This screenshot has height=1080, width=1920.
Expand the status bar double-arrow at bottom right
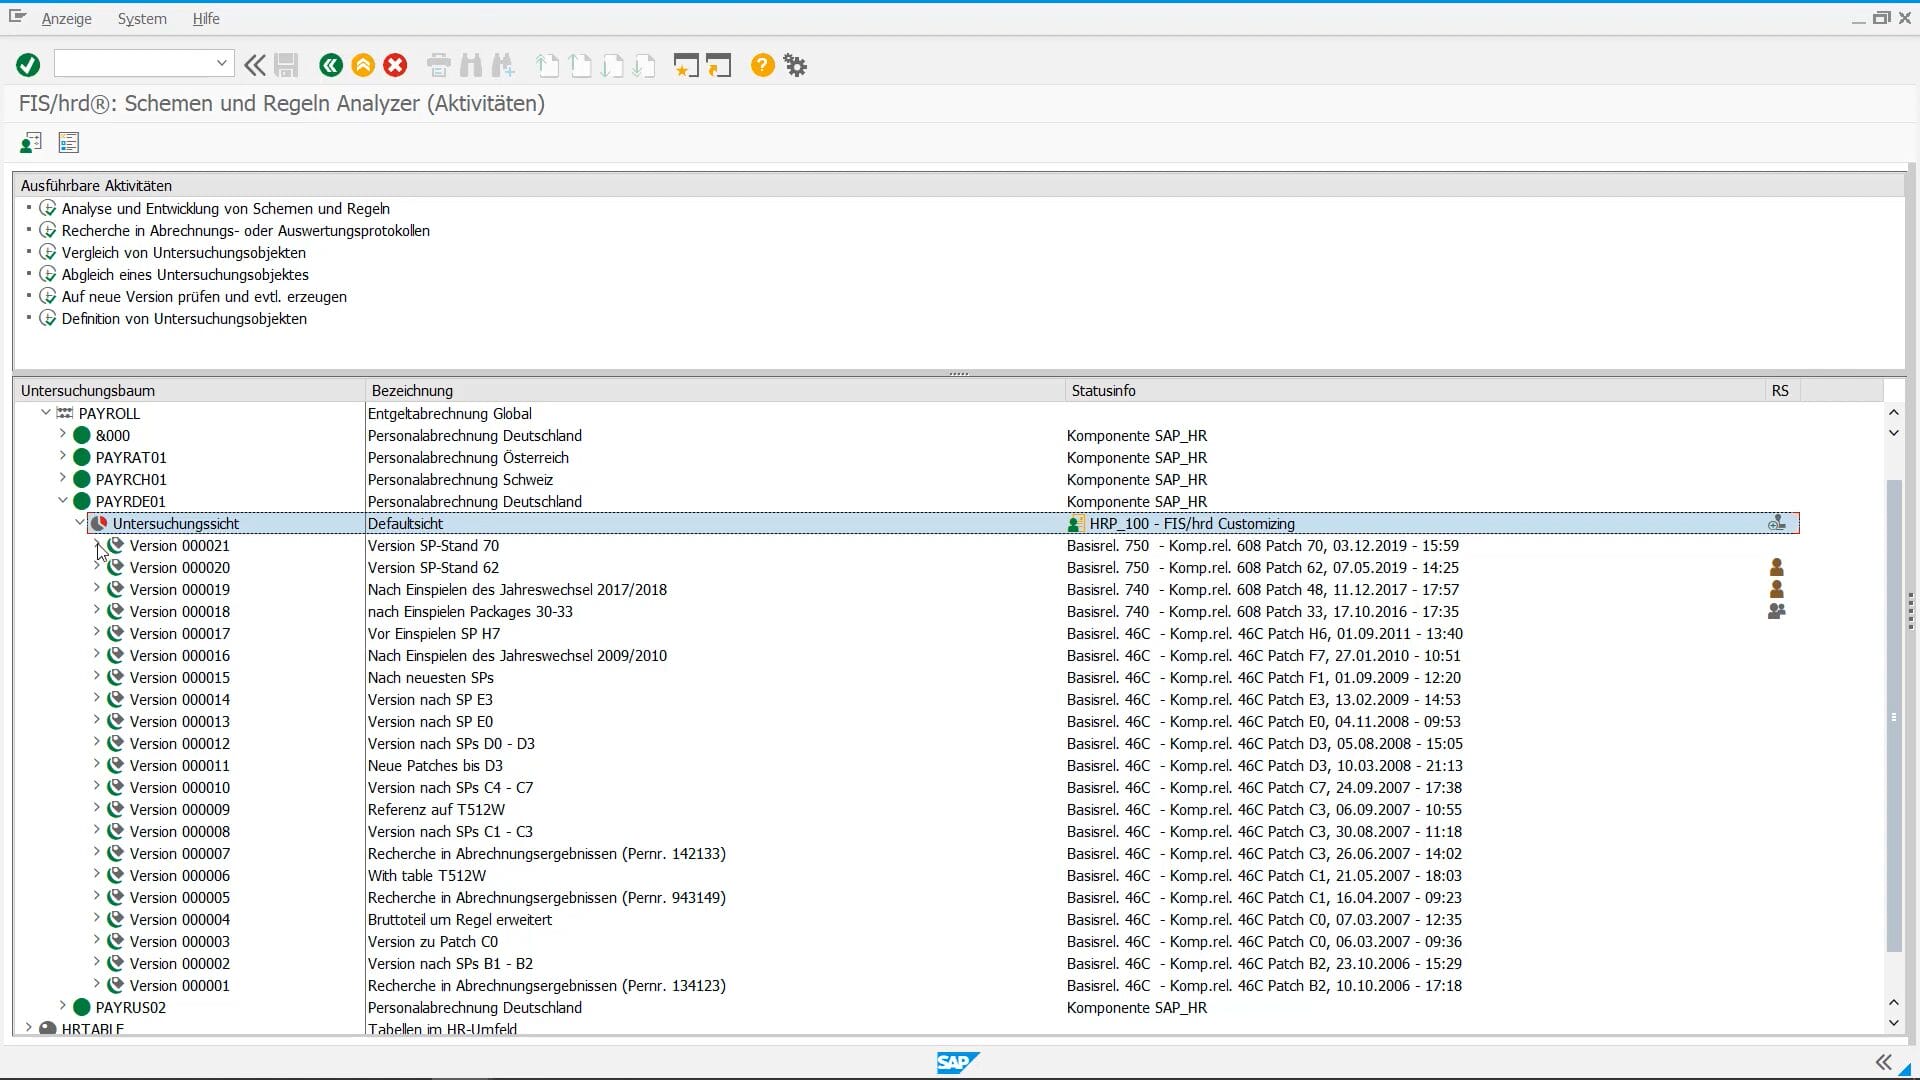click(1883, 1062)
